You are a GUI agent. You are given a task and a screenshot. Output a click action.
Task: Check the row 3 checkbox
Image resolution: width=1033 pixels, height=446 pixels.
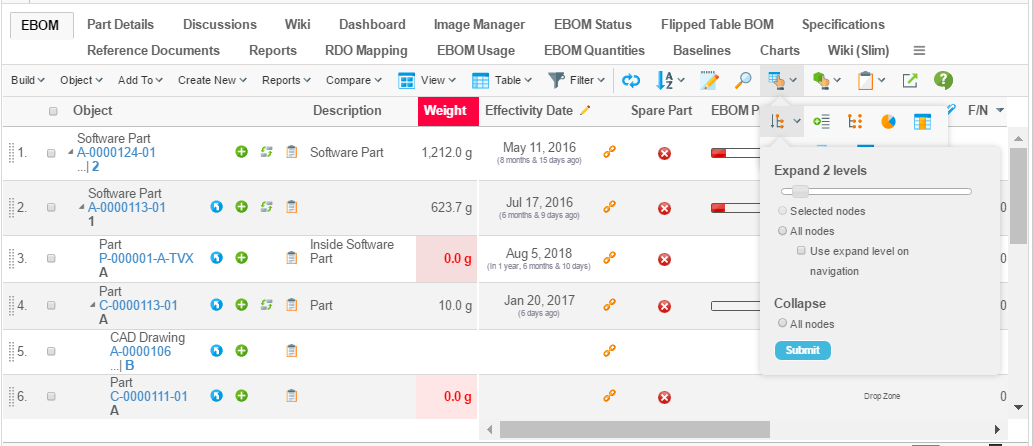click(x=51, y=258)
